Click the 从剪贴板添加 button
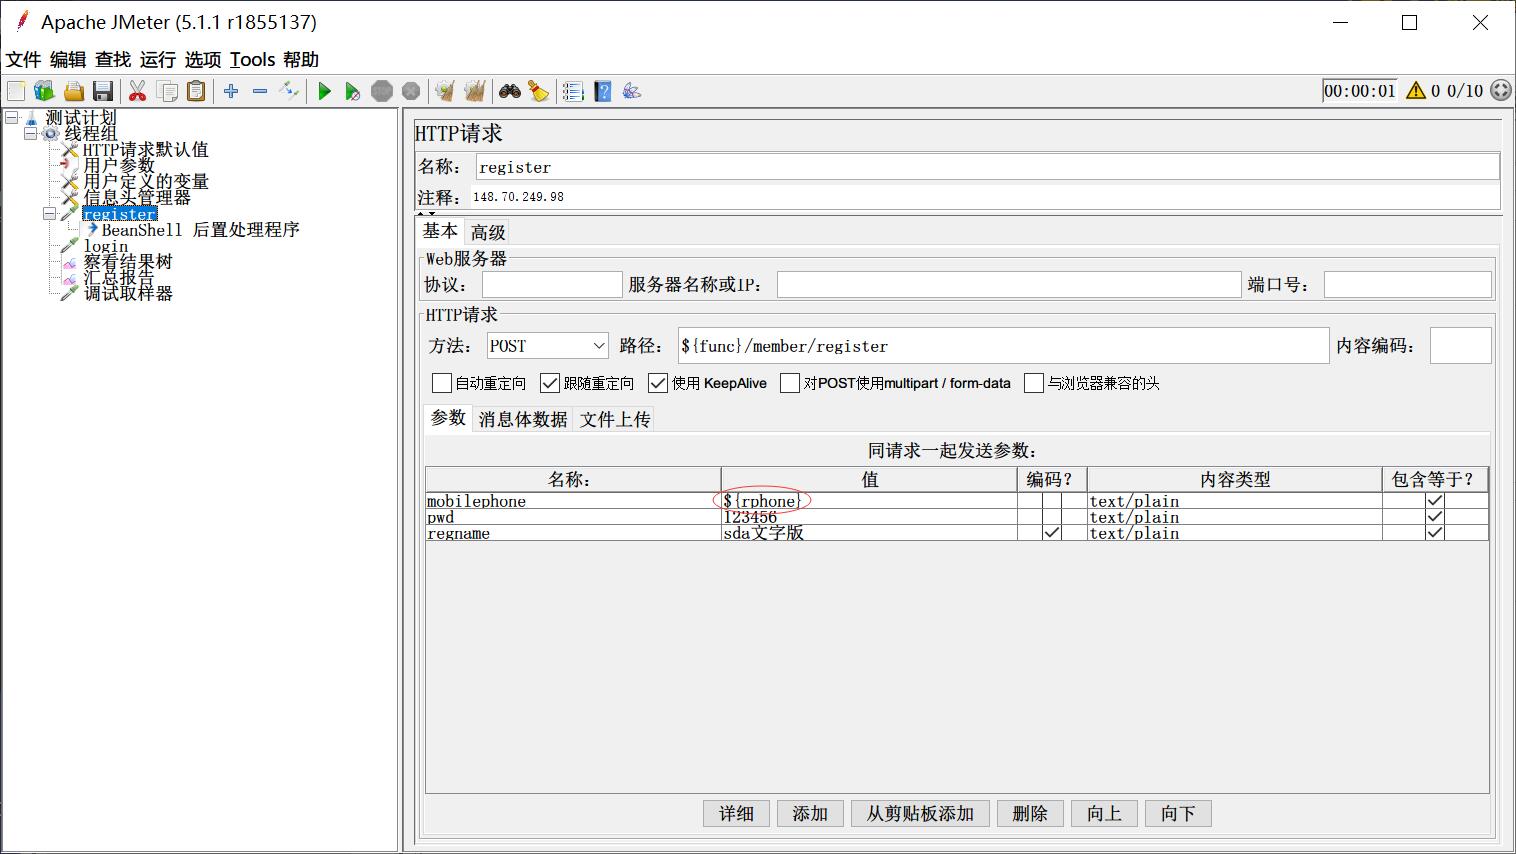Viewport: 1516px width, 854px height. click(920, 814)
